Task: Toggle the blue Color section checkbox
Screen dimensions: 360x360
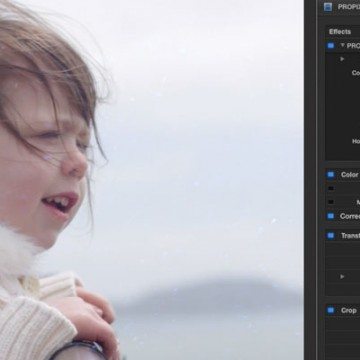Action: pyautogui.click(x=330, y=175)
